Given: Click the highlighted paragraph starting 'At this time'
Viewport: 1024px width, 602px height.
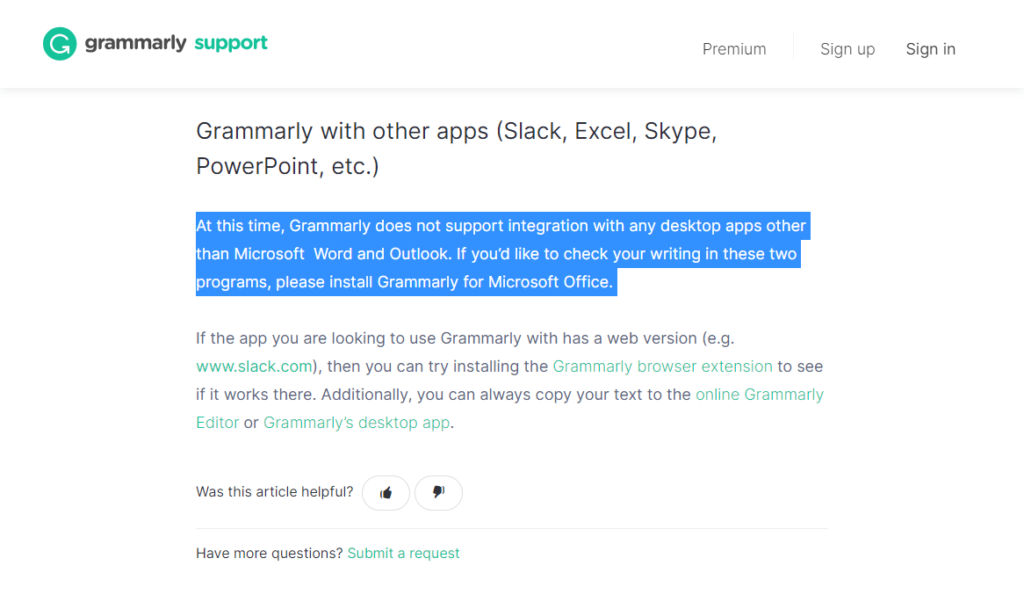Looking at the screenshot, I should tap(503, 254).
